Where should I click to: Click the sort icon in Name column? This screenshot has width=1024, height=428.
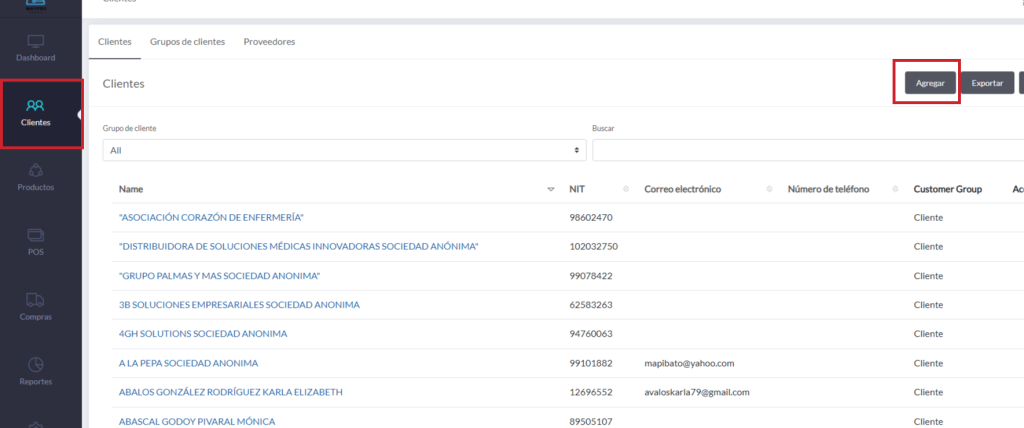pos(550,189)
